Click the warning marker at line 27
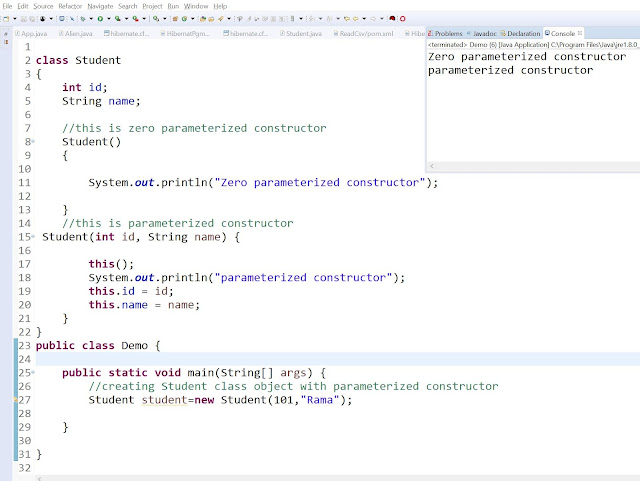Viewport: 640px width, 481px height. pos(16,399)
